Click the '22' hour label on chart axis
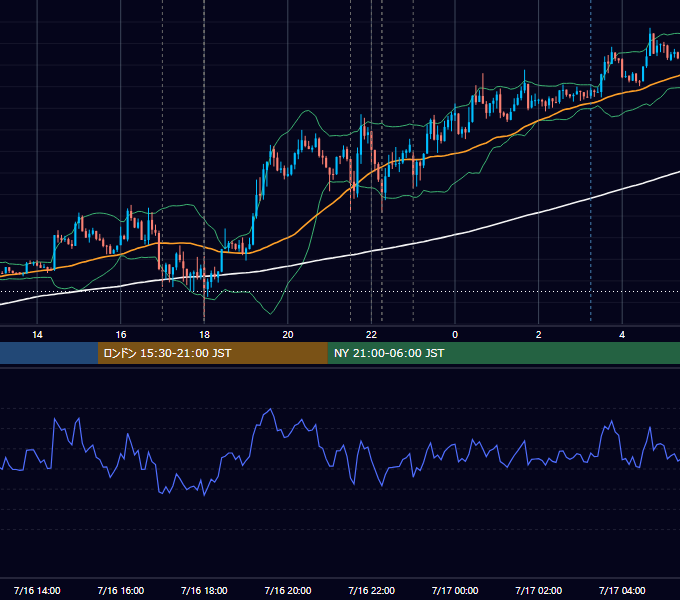 point(371,335)
